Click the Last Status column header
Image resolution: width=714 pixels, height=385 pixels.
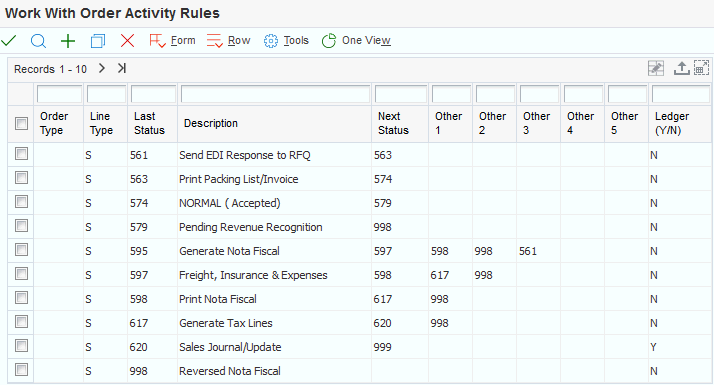click(153, 123)
